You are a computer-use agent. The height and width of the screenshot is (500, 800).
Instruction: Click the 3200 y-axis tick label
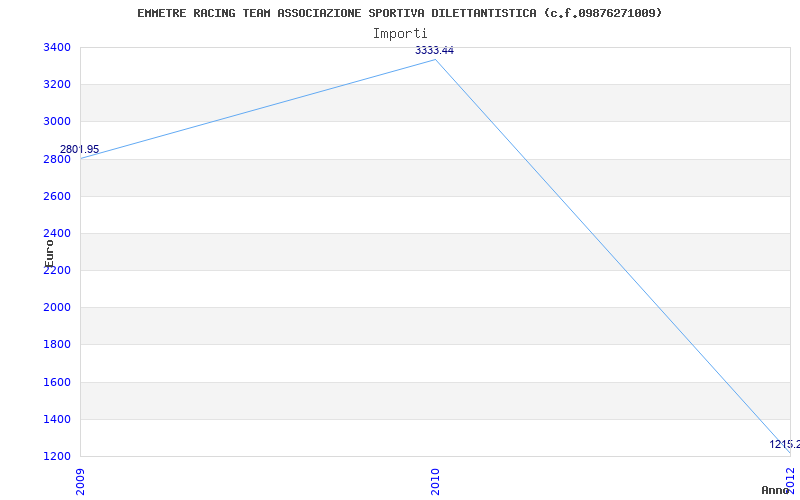[x=55, y=85]
